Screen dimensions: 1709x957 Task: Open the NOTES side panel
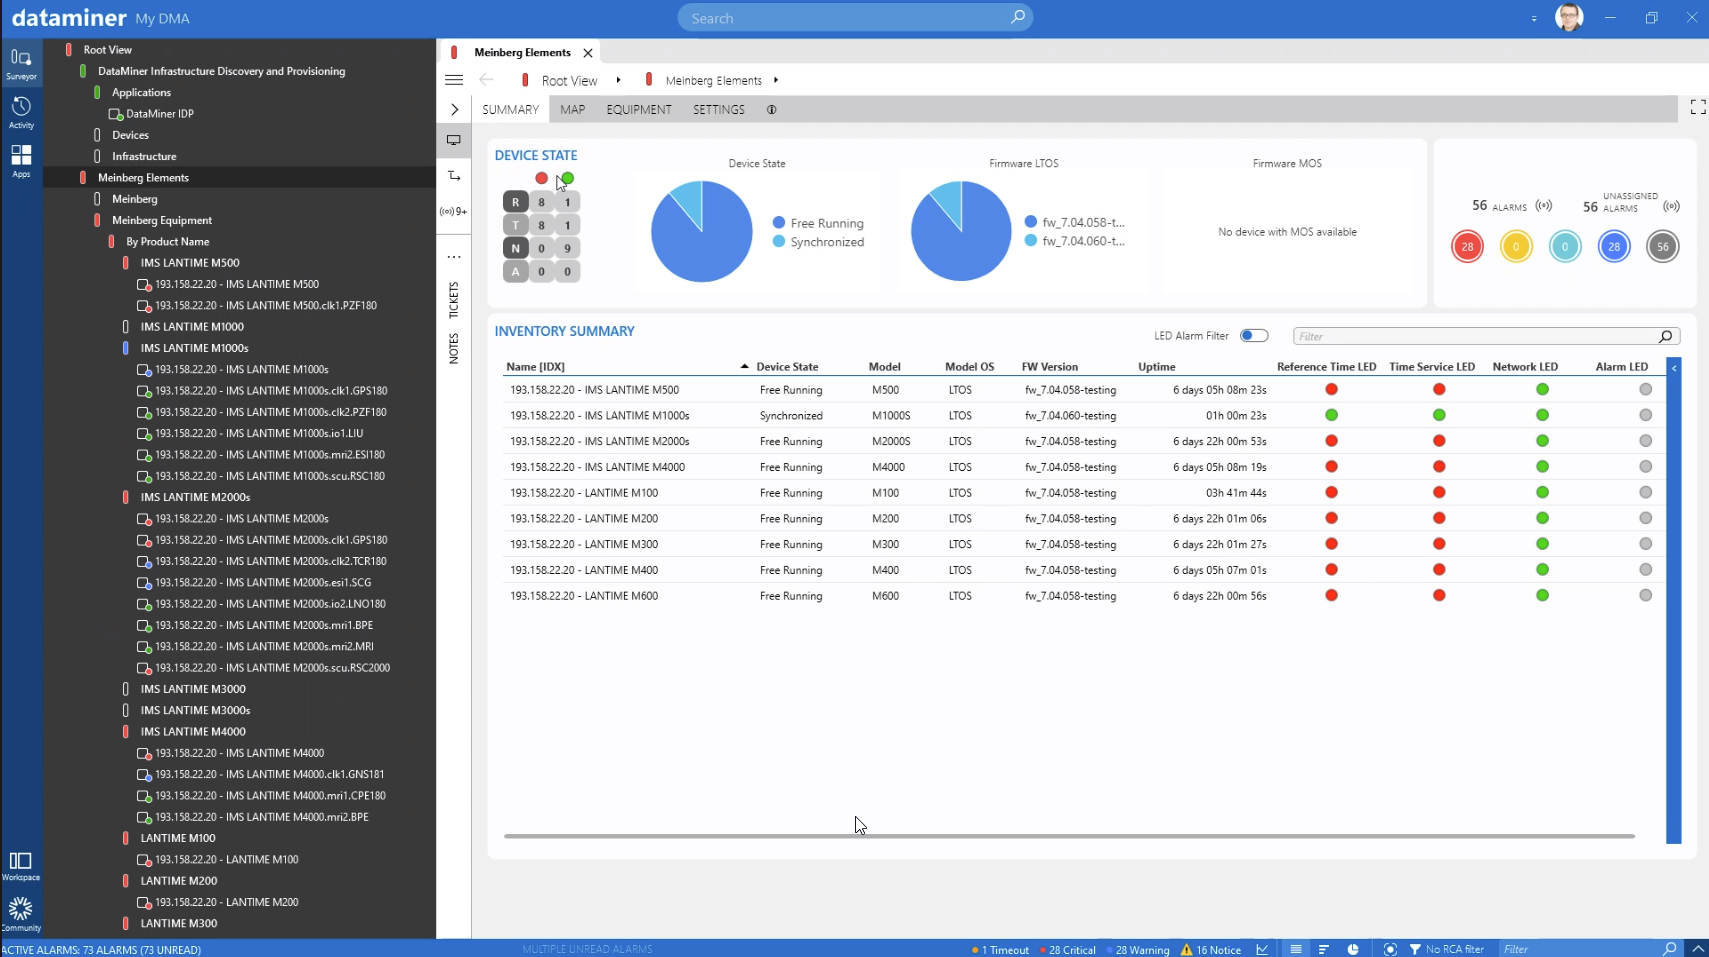point(454,348)
